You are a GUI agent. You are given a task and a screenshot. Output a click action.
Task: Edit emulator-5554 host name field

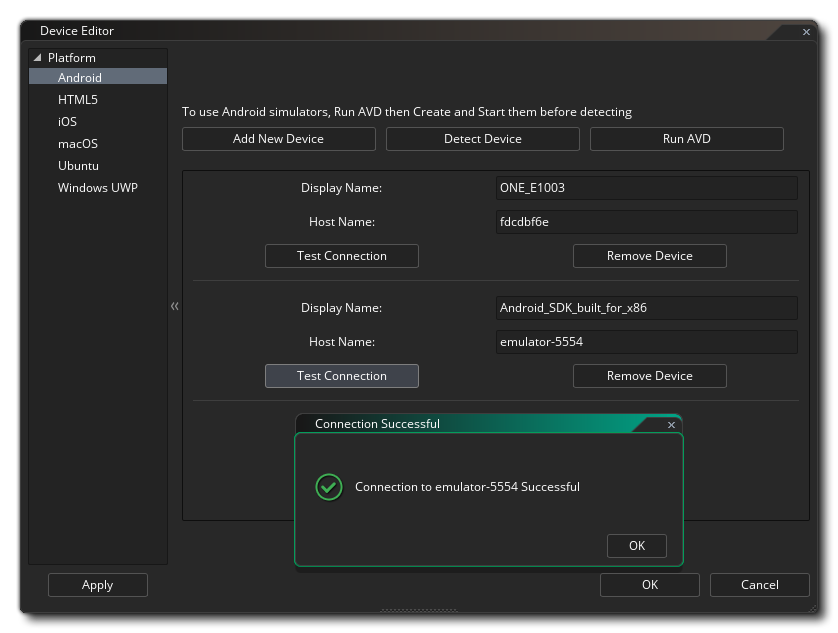647,342
